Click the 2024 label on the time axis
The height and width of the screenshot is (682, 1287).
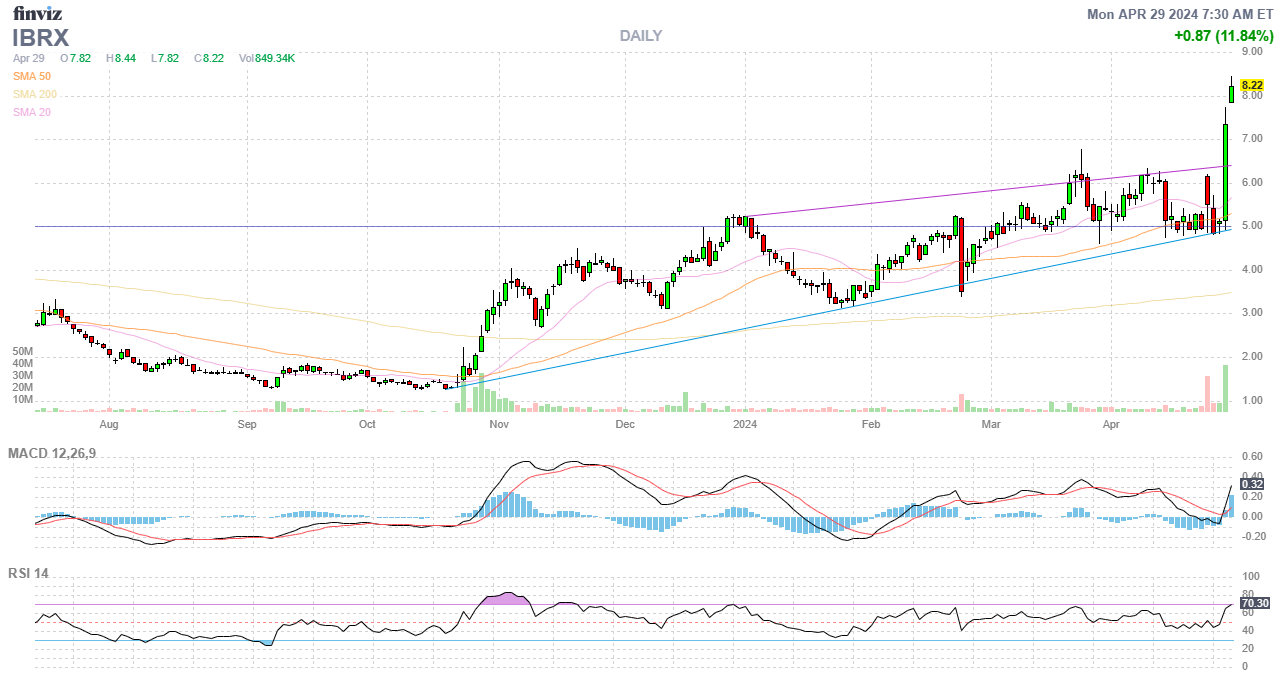(745, 425)
